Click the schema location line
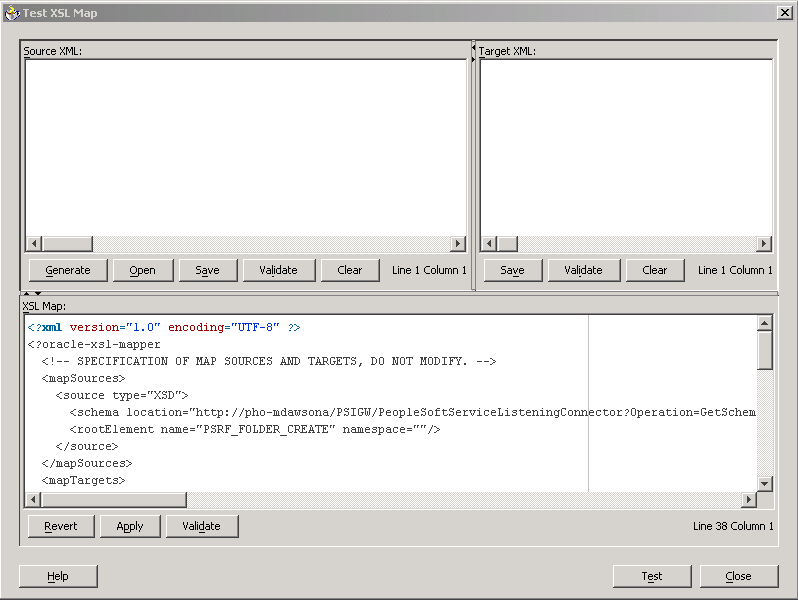 [x=412, y=412]
